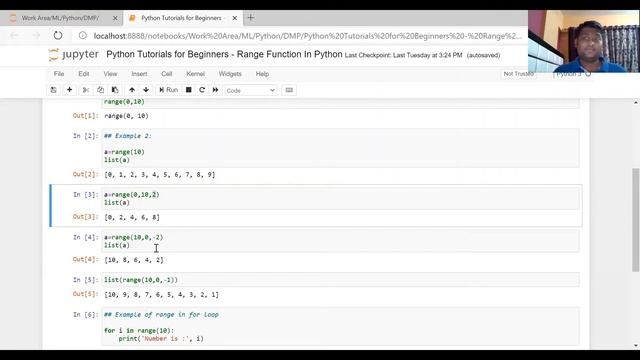Click the notebook vertical scrollbar thumb
The height and width of the screenshot is (360, 640).
tap(636, 220)
